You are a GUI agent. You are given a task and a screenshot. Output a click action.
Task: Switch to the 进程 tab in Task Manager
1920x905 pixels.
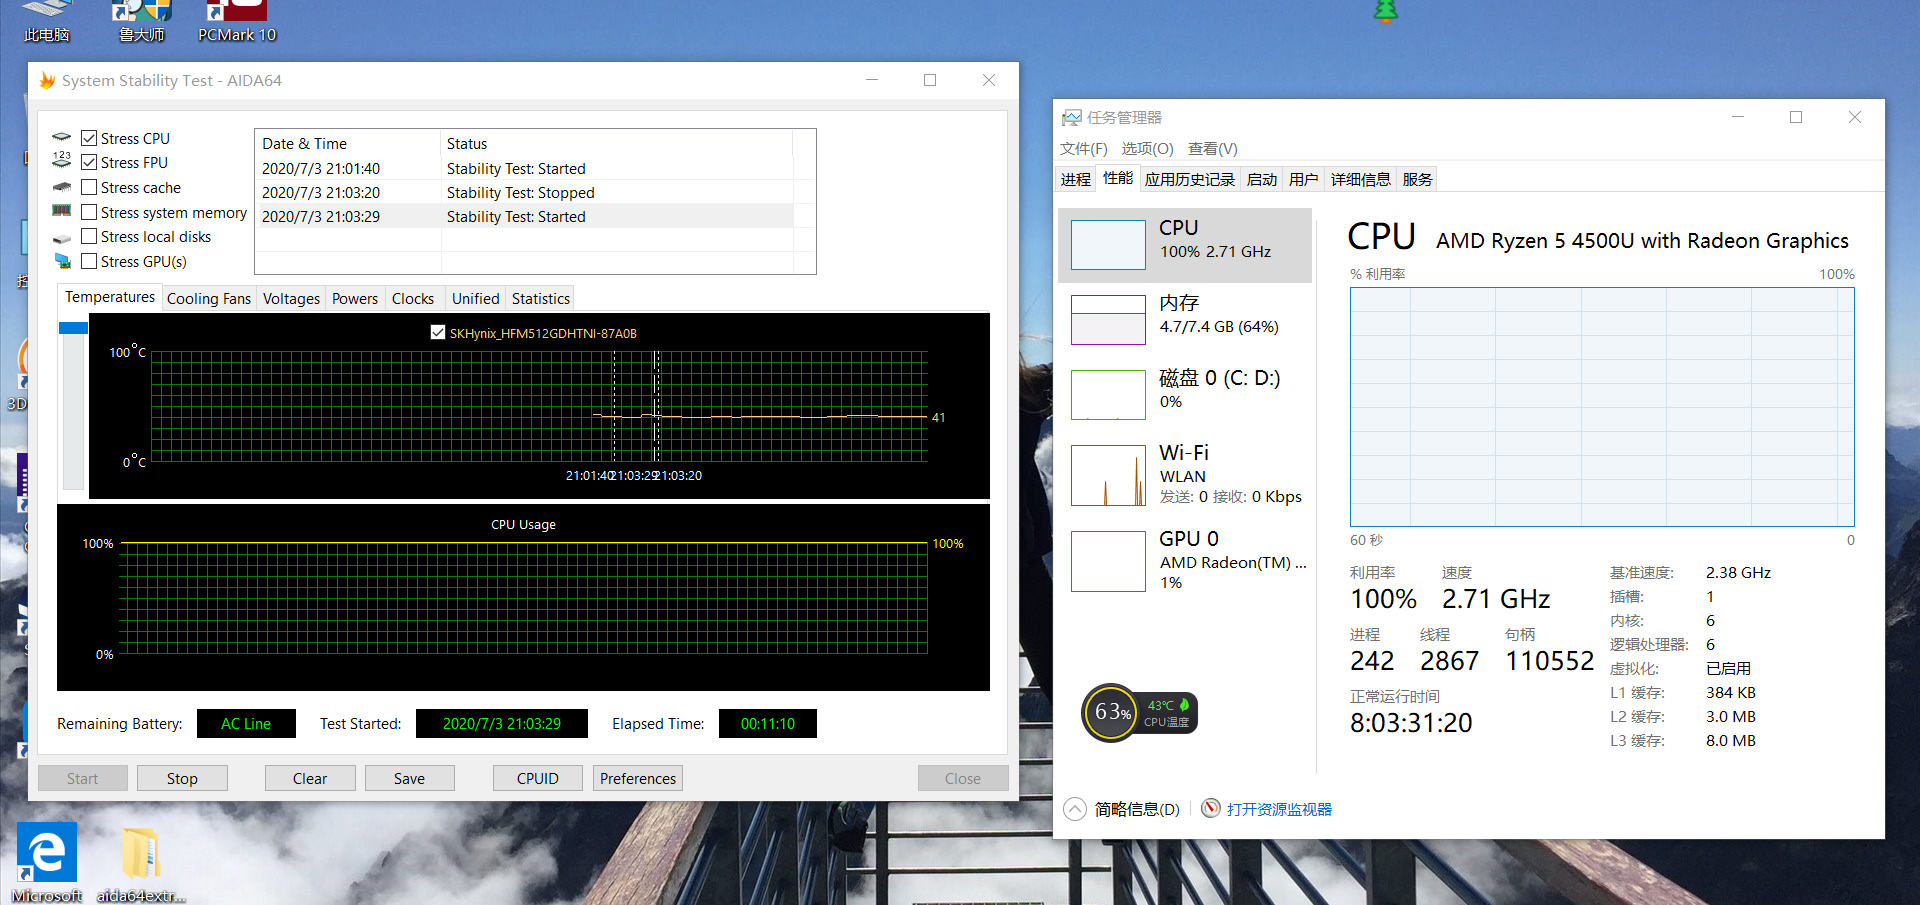(1076, 179)
